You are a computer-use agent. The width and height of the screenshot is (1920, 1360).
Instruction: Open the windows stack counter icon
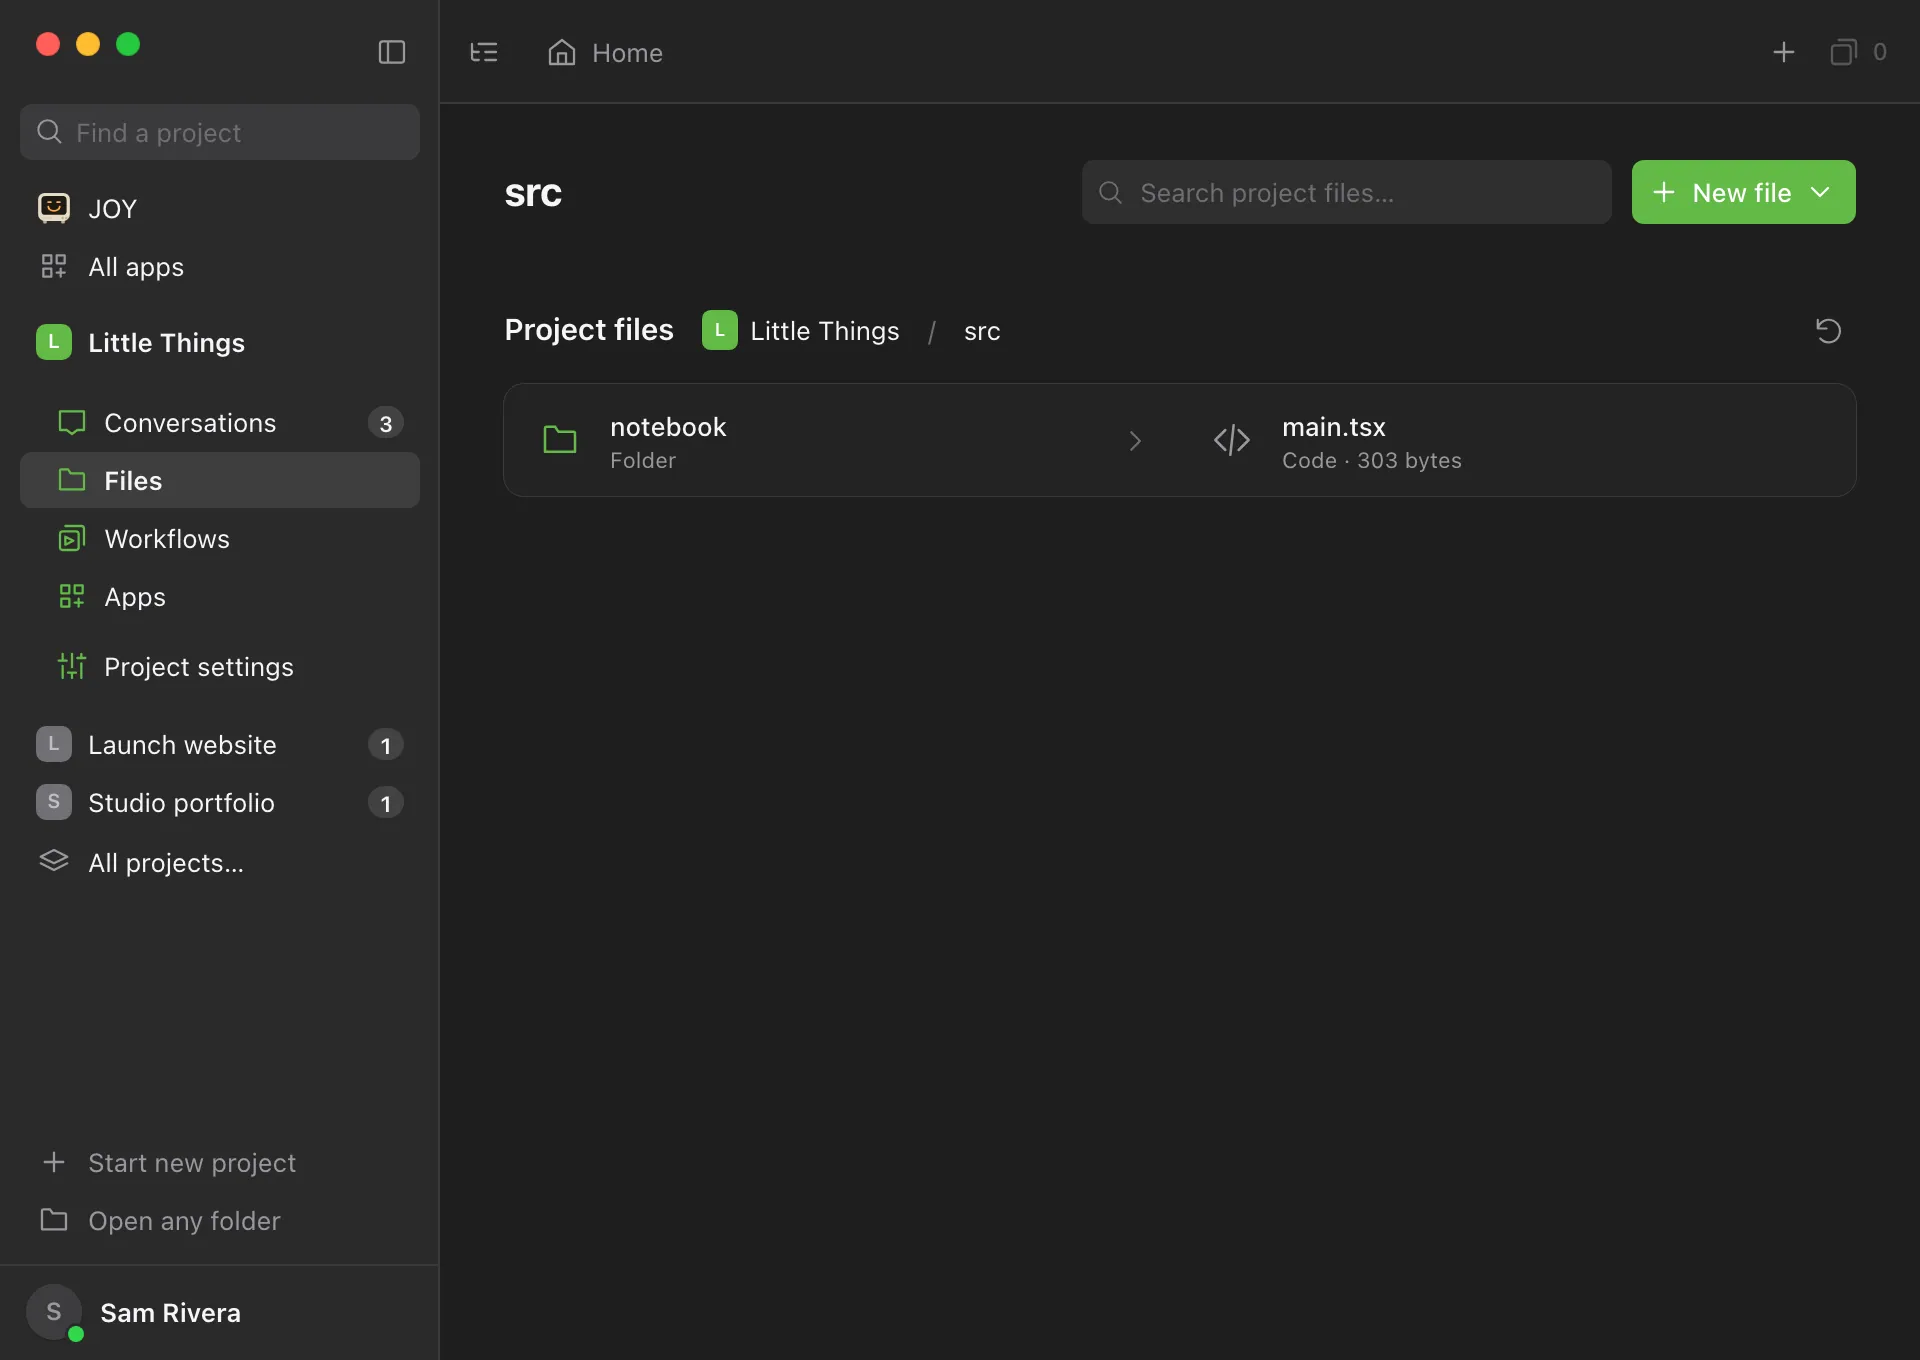point(1843,52)
